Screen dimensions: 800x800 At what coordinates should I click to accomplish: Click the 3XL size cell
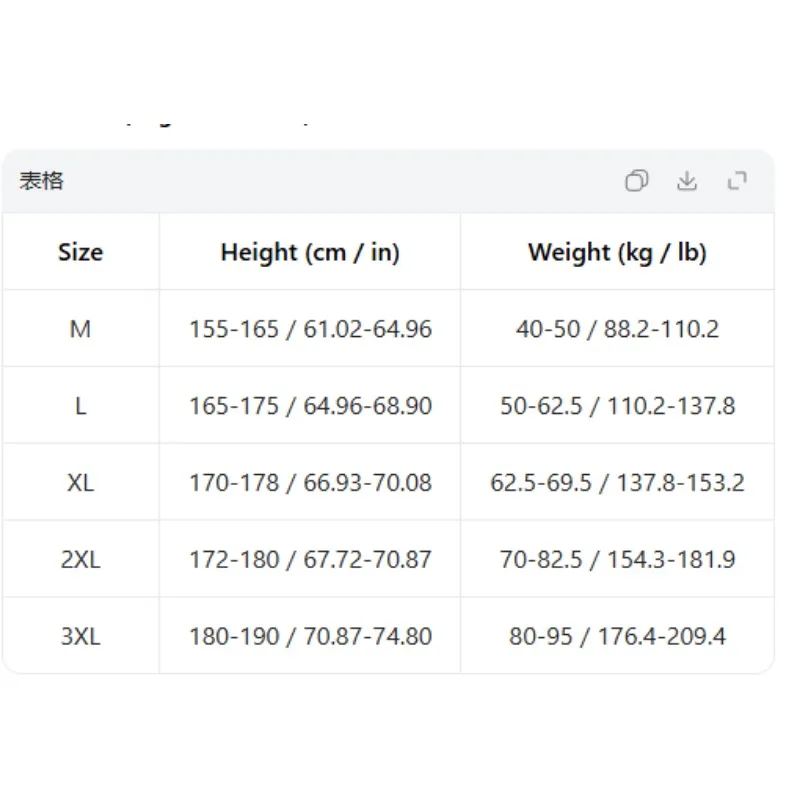[81, 636]
